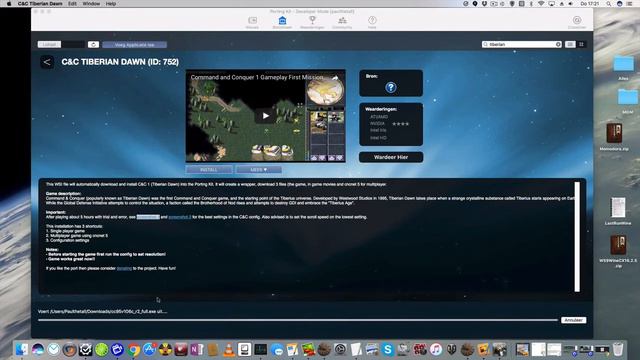
Task: Open the Help menu in menu bar
Action: 111,4
